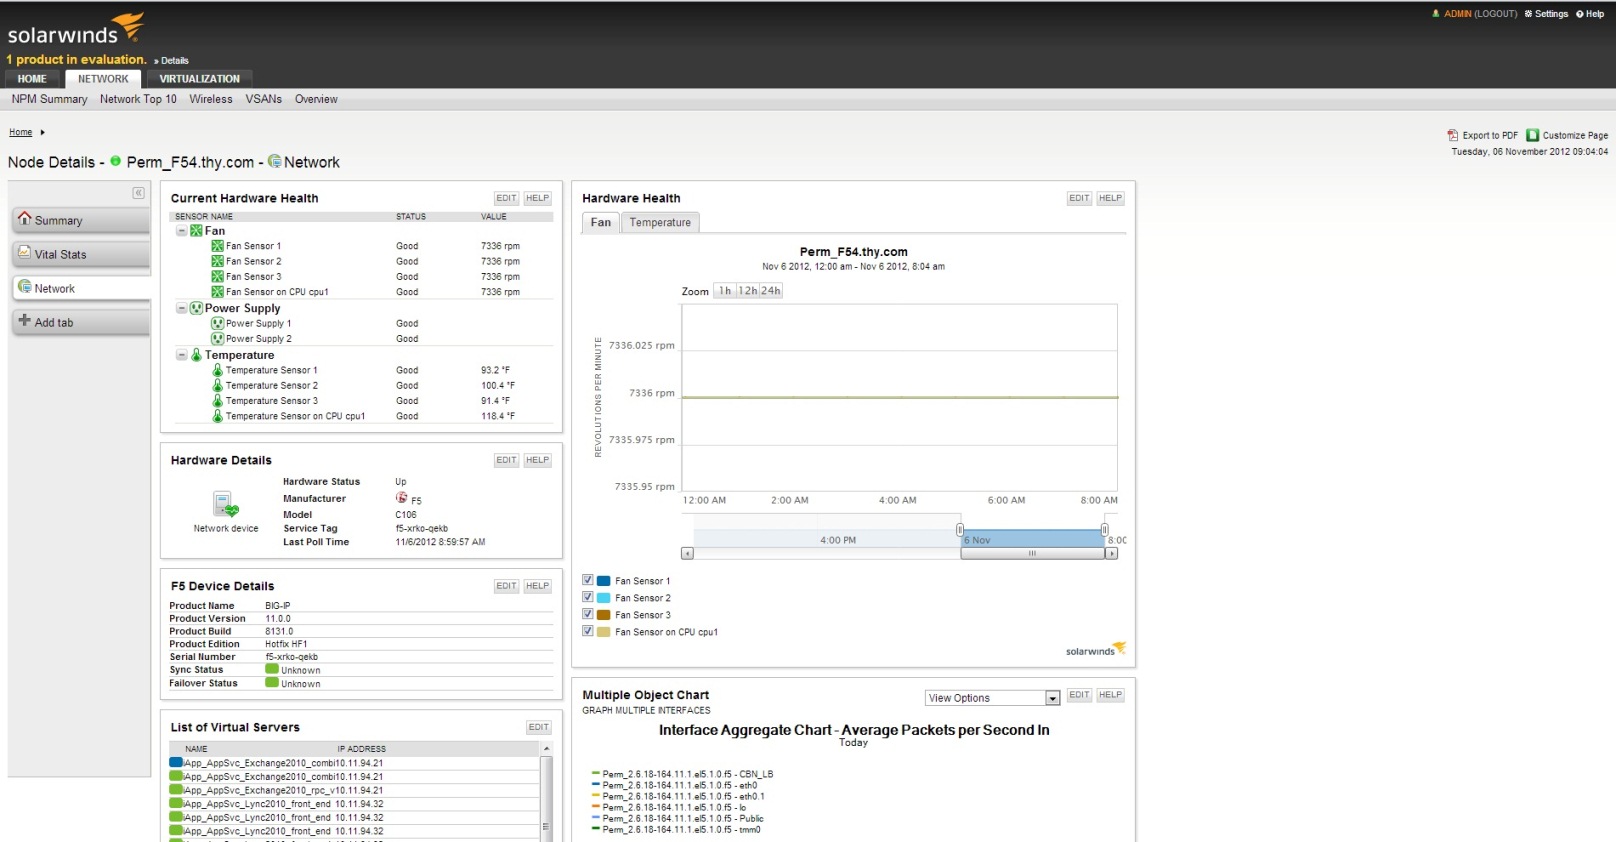1616x842 pixels.
Task: Disable Fan Sensor on CPU cpu1 checkbox
Action: (588, 631)
